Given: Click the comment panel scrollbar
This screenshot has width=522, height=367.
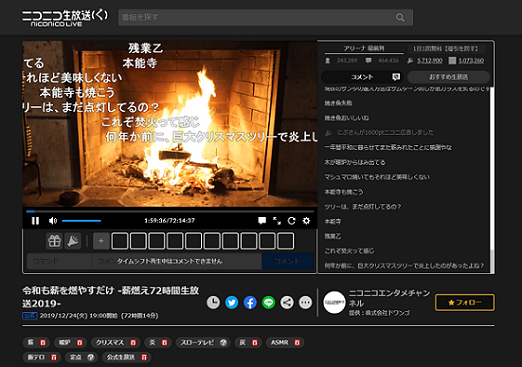Looking at the screenshot, I should pyautogui.click(x=492, y=180).
